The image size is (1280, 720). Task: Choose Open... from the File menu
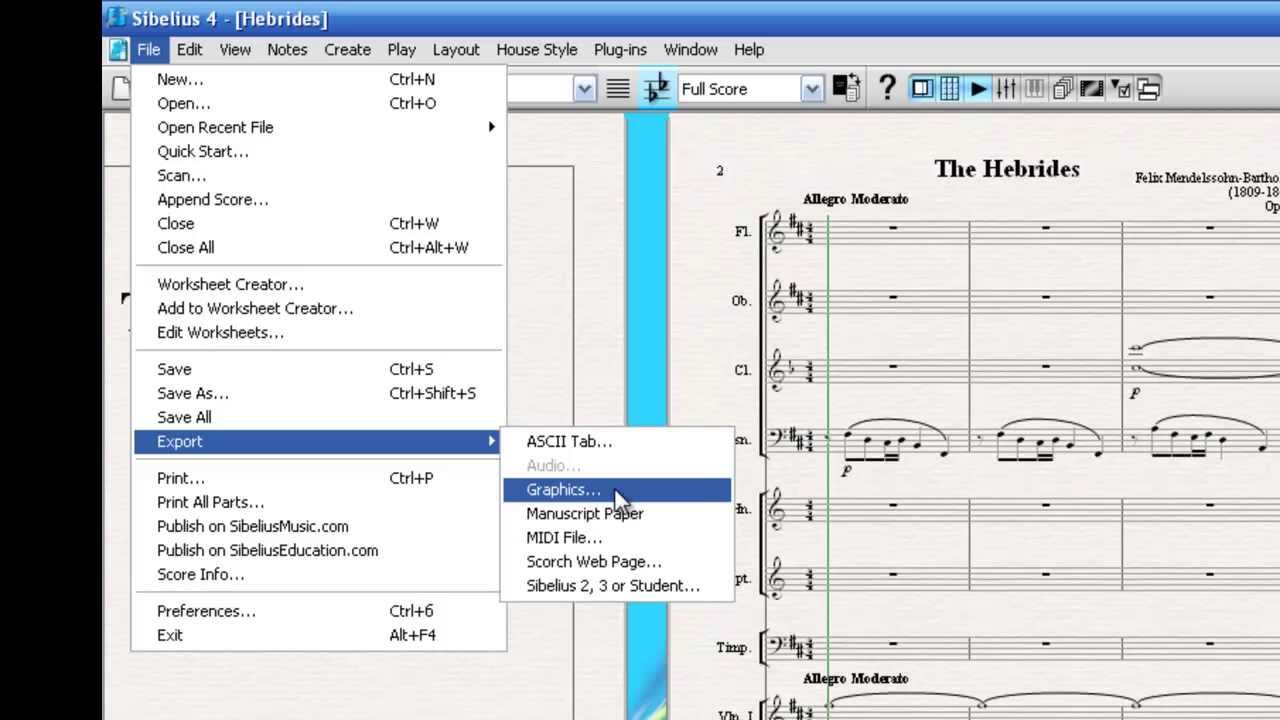click(319, 103)
